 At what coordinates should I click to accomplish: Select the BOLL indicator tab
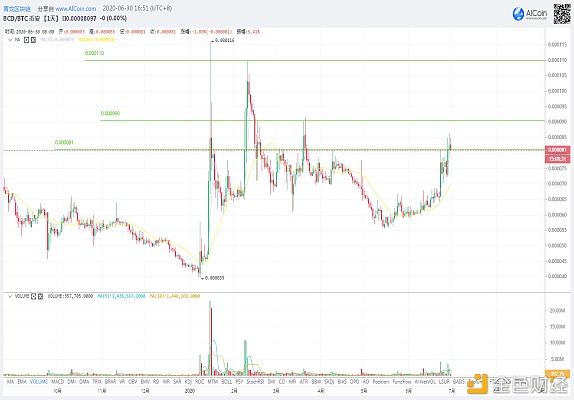[227, 382]
